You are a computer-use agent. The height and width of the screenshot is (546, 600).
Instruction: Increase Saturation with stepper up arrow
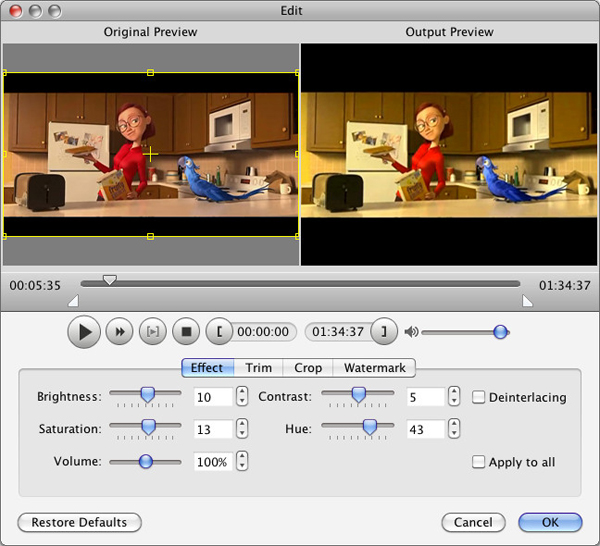242,424
